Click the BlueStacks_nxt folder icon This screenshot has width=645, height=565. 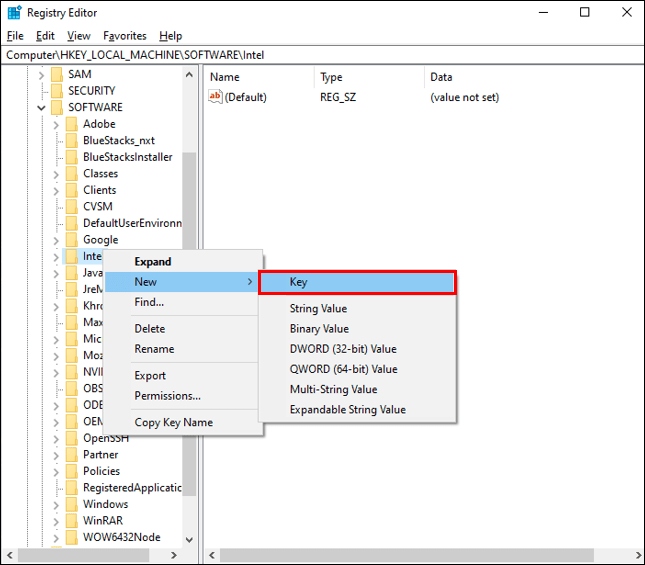(72, 141)
